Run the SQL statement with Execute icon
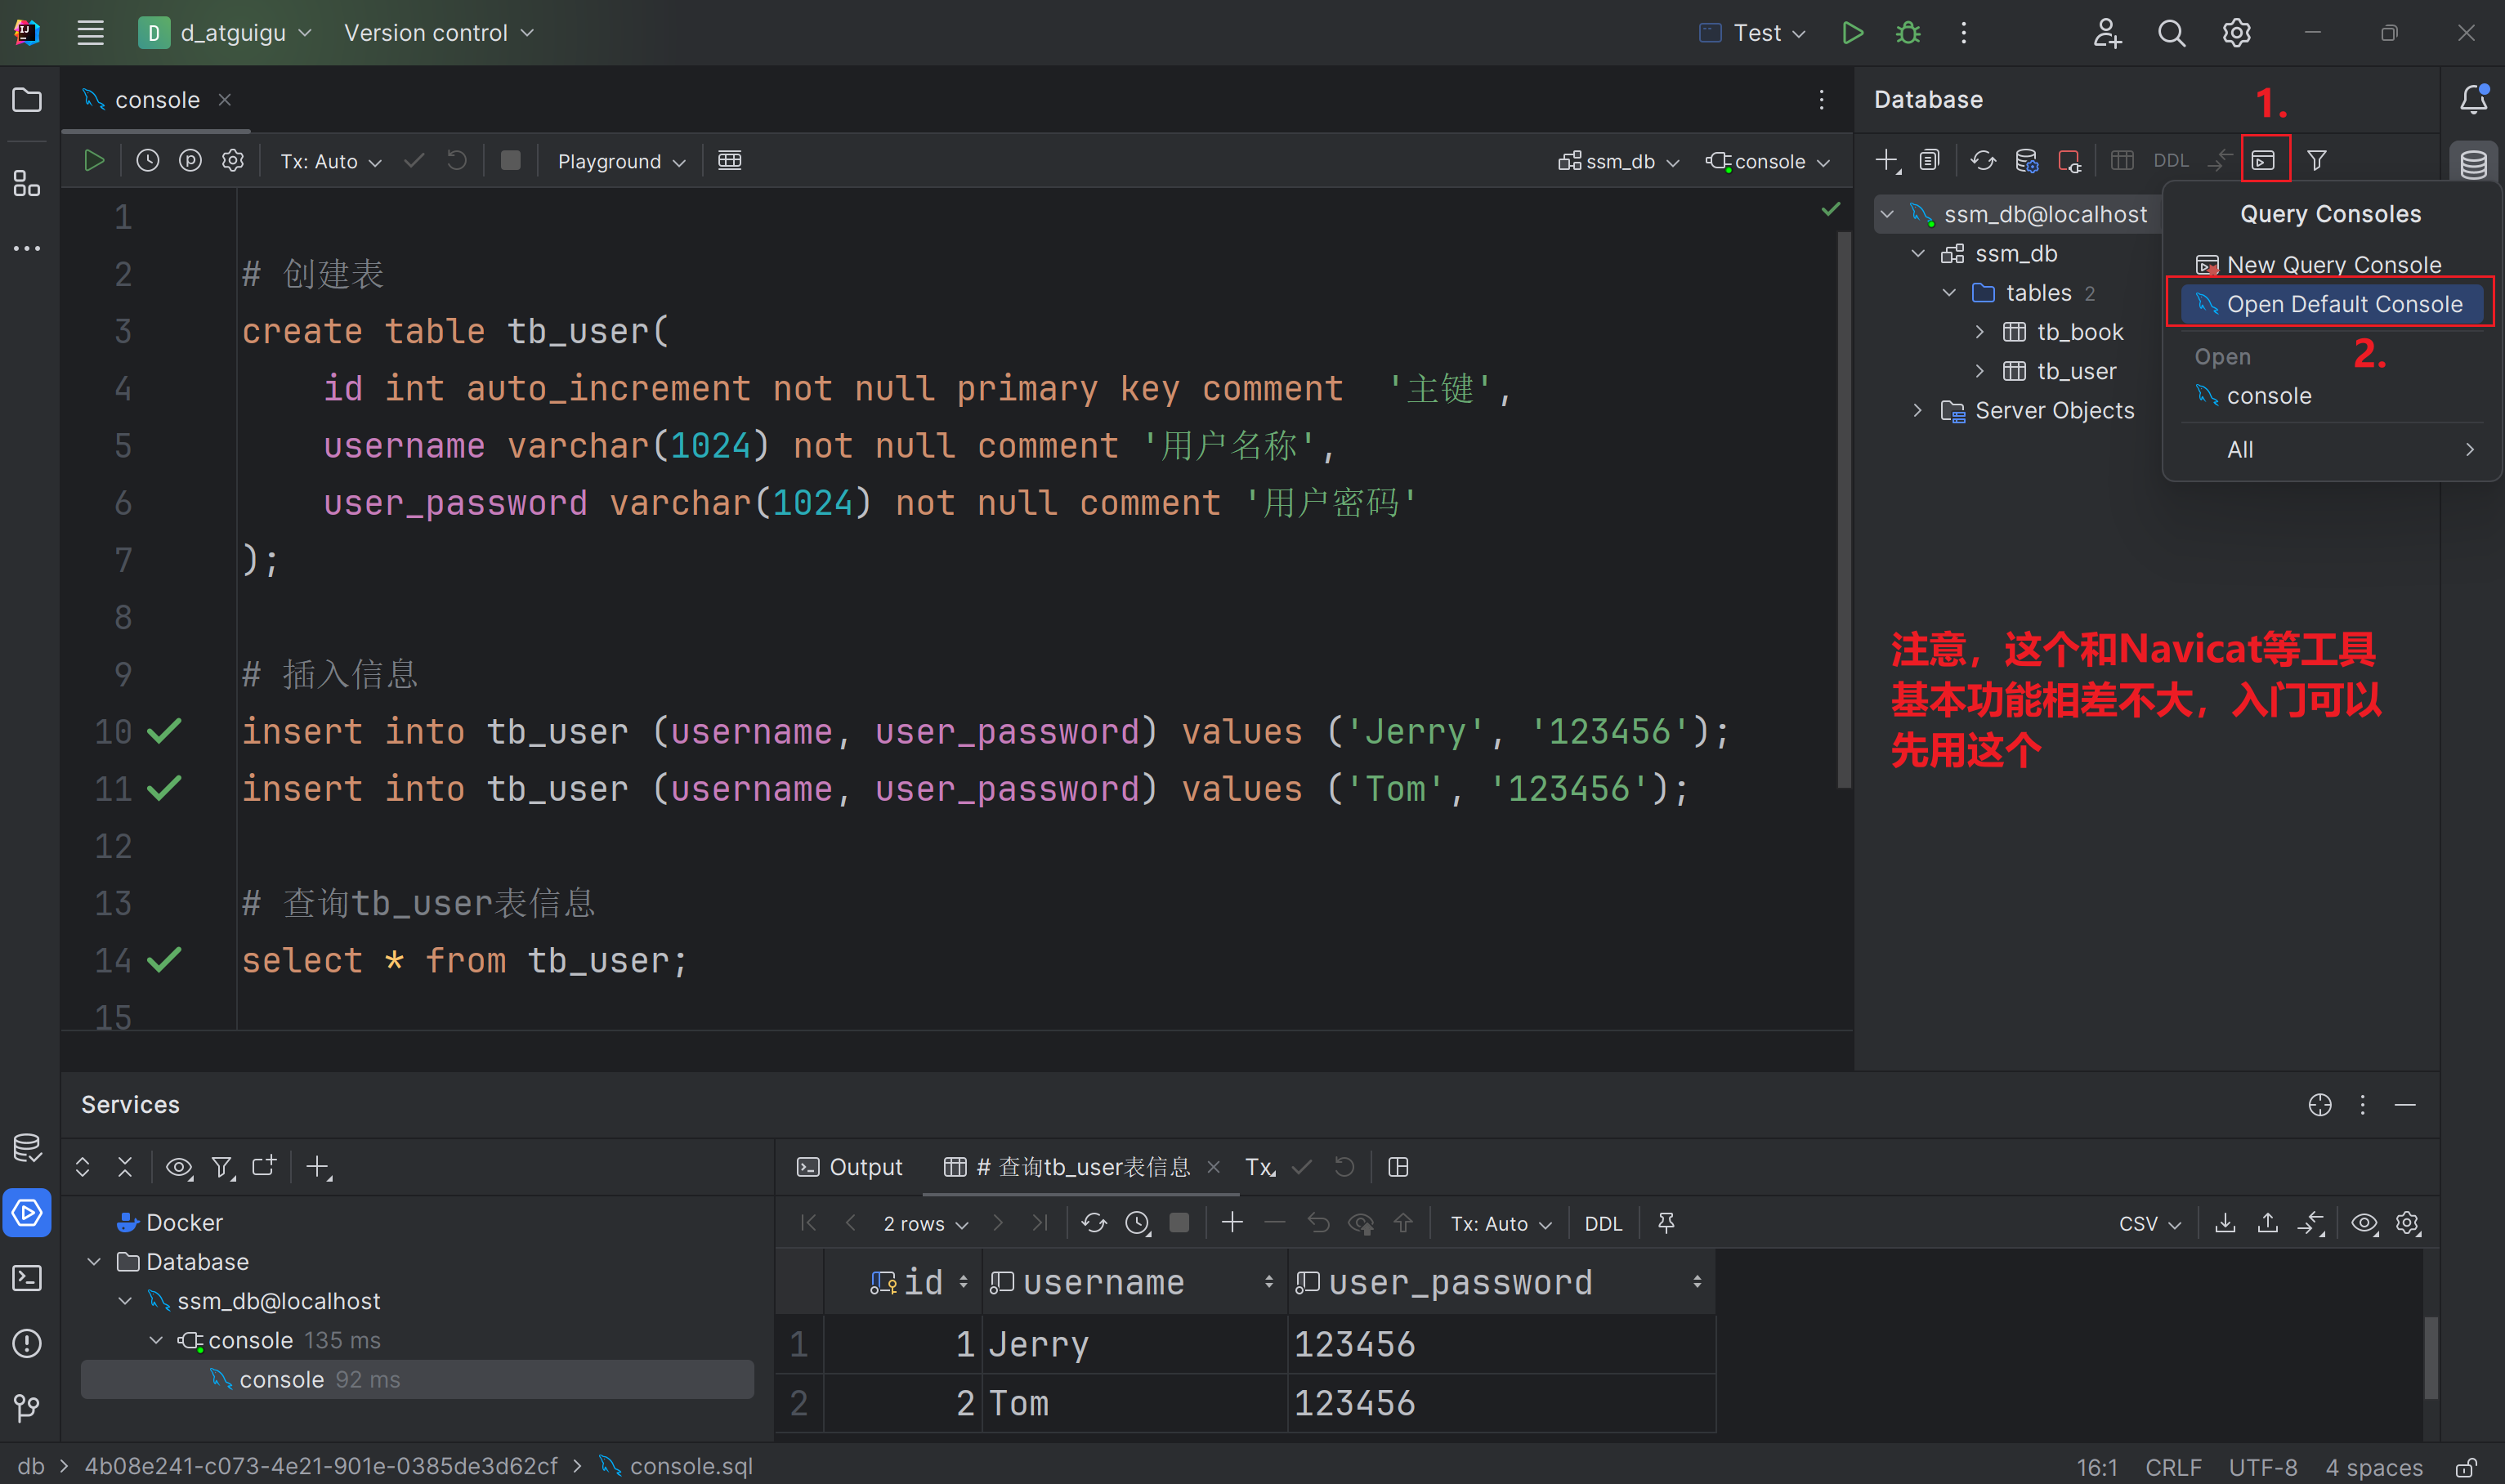The width and height of the screenshot is (2505, 1484). pyautogui.click(x=94, y=161)
